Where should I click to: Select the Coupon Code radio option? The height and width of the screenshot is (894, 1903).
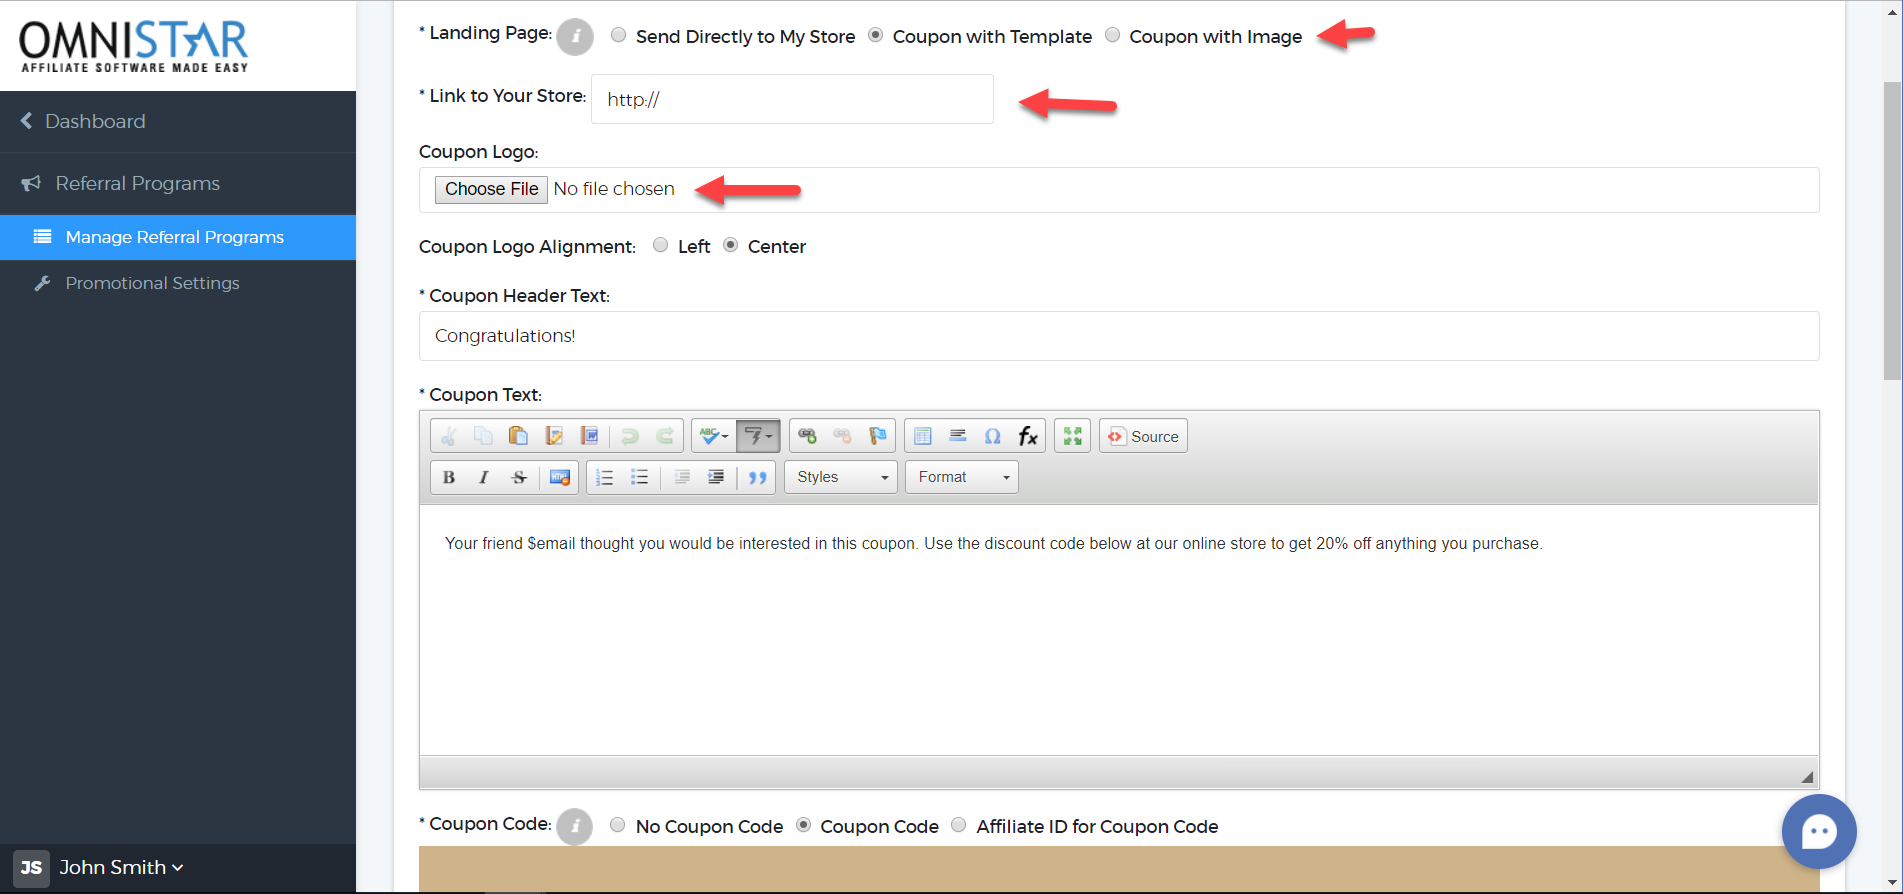tap(803, 825)
